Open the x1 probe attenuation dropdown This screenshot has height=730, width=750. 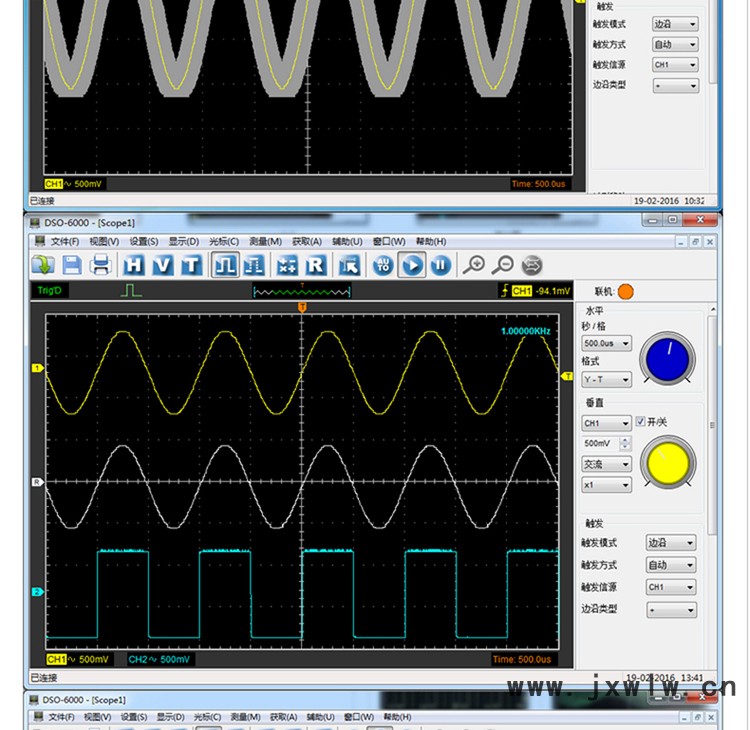[x=607, y=485]
